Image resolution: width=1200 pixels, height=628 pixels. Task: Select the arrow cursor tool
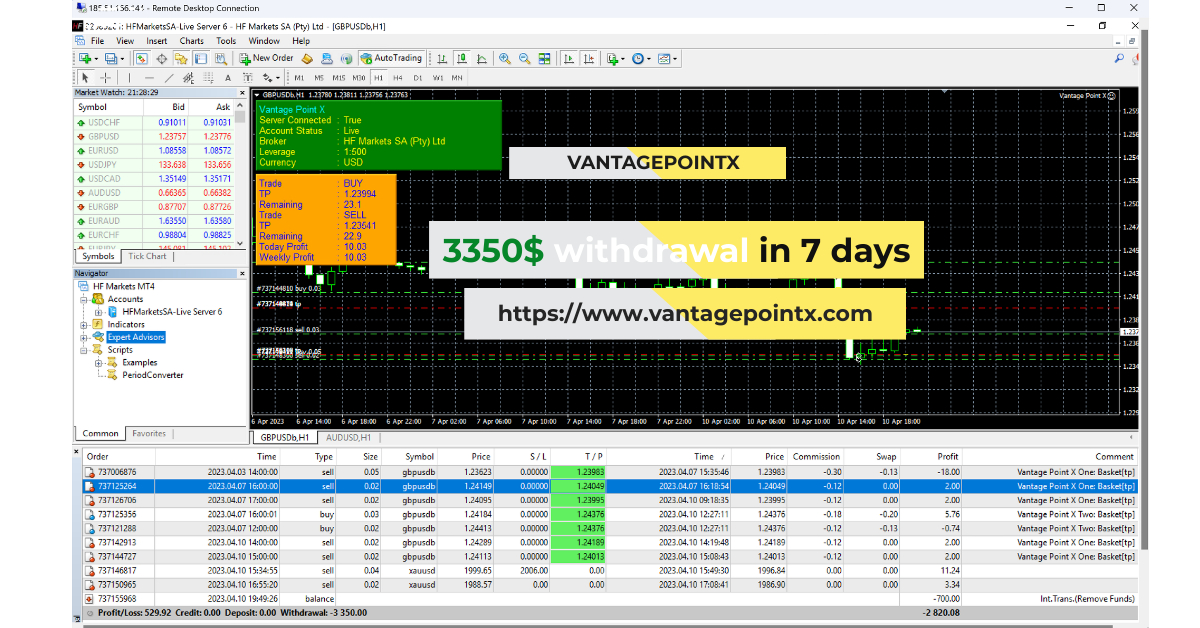[x=85, y=77]
